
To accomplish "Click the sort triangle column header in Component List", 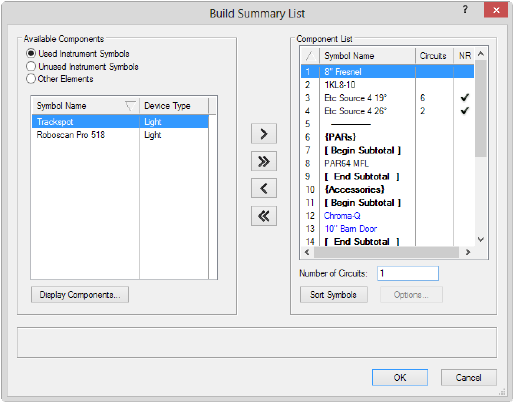I will (310, 56).
